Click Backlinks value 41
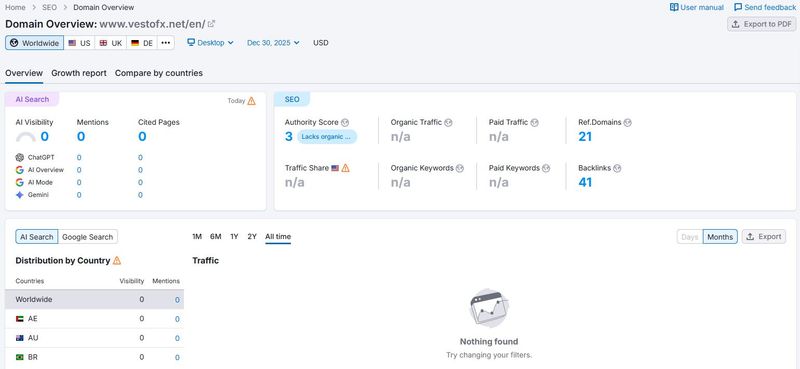This screenshot has height=369, width=800. [x=585, y=182]
